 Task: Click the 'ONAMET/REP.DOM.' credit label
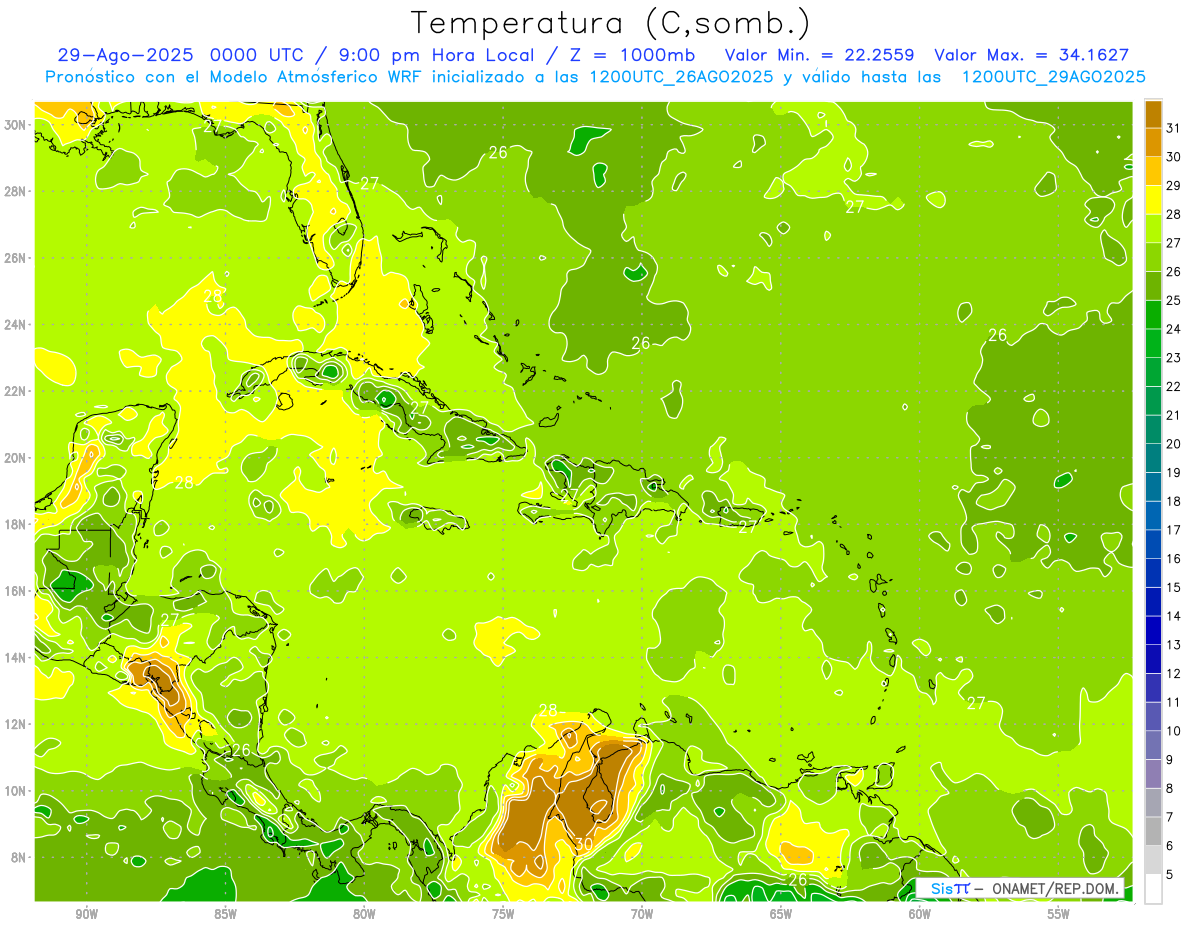pyautogui.click(x=1056, y=888)
